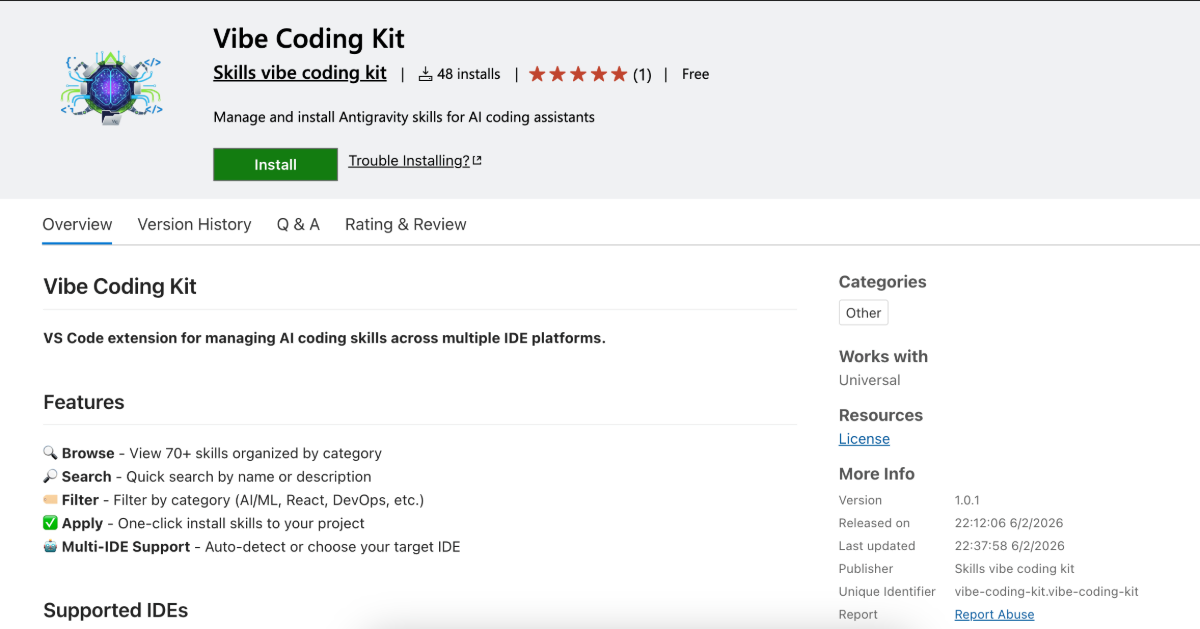The image size is (1200, 629).
Task: Click the Last updated label
Action: [877, 546]
